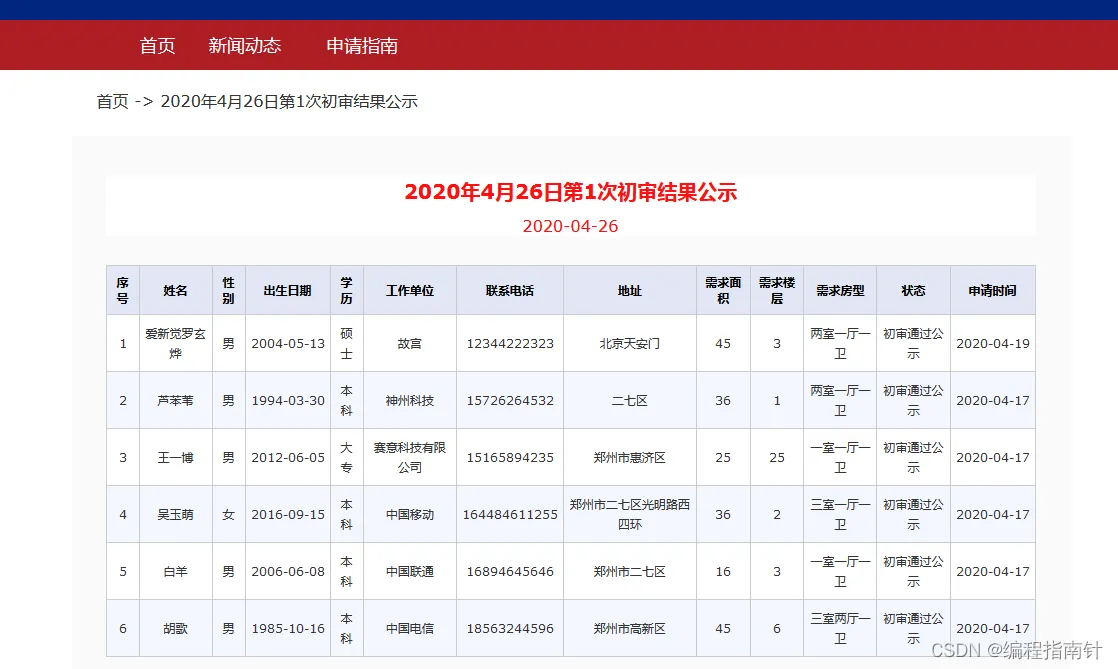The width and height of the screenshot is (1118, 669).
Task: Click the workplace cell 中国联通
Action: (x=410, y=571)
